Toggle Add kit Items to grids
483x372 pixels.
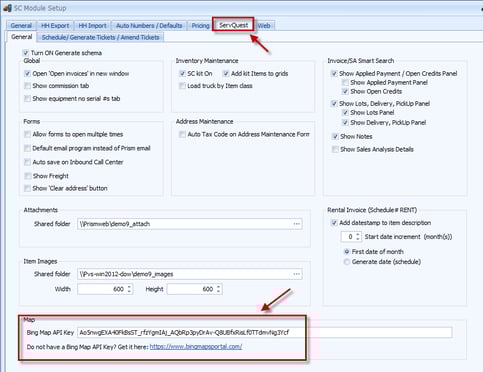pos(226,74)
